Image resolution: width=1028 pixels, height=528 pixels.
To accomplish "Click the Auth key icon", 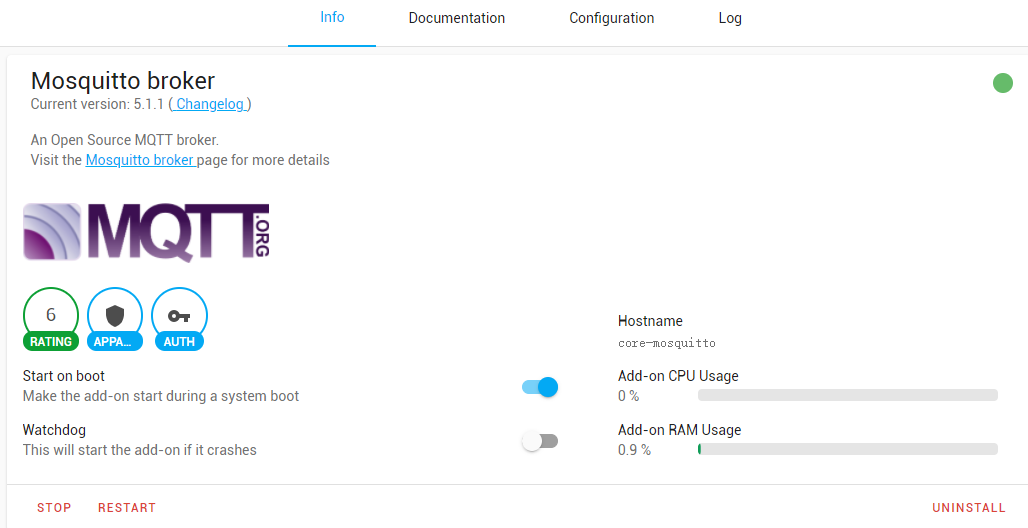I will 179,316.
